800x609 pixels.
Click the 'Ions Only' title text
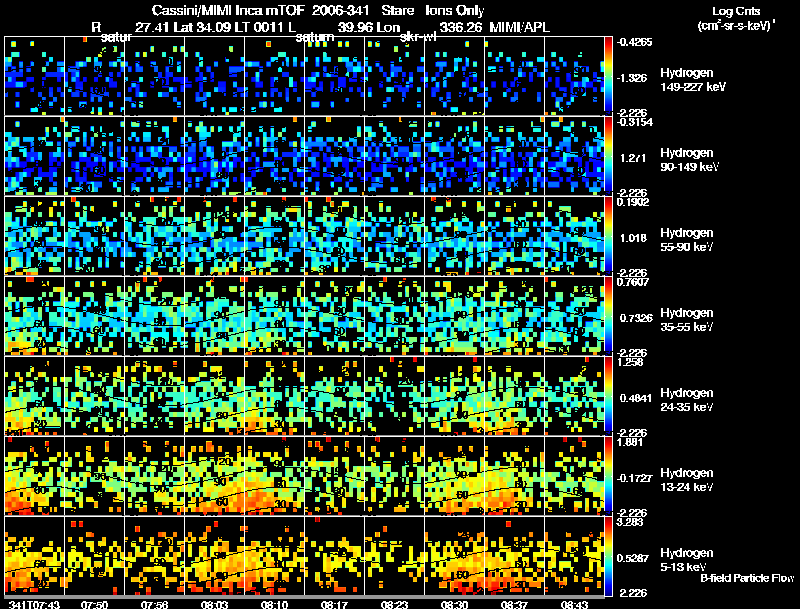point(455,11)
